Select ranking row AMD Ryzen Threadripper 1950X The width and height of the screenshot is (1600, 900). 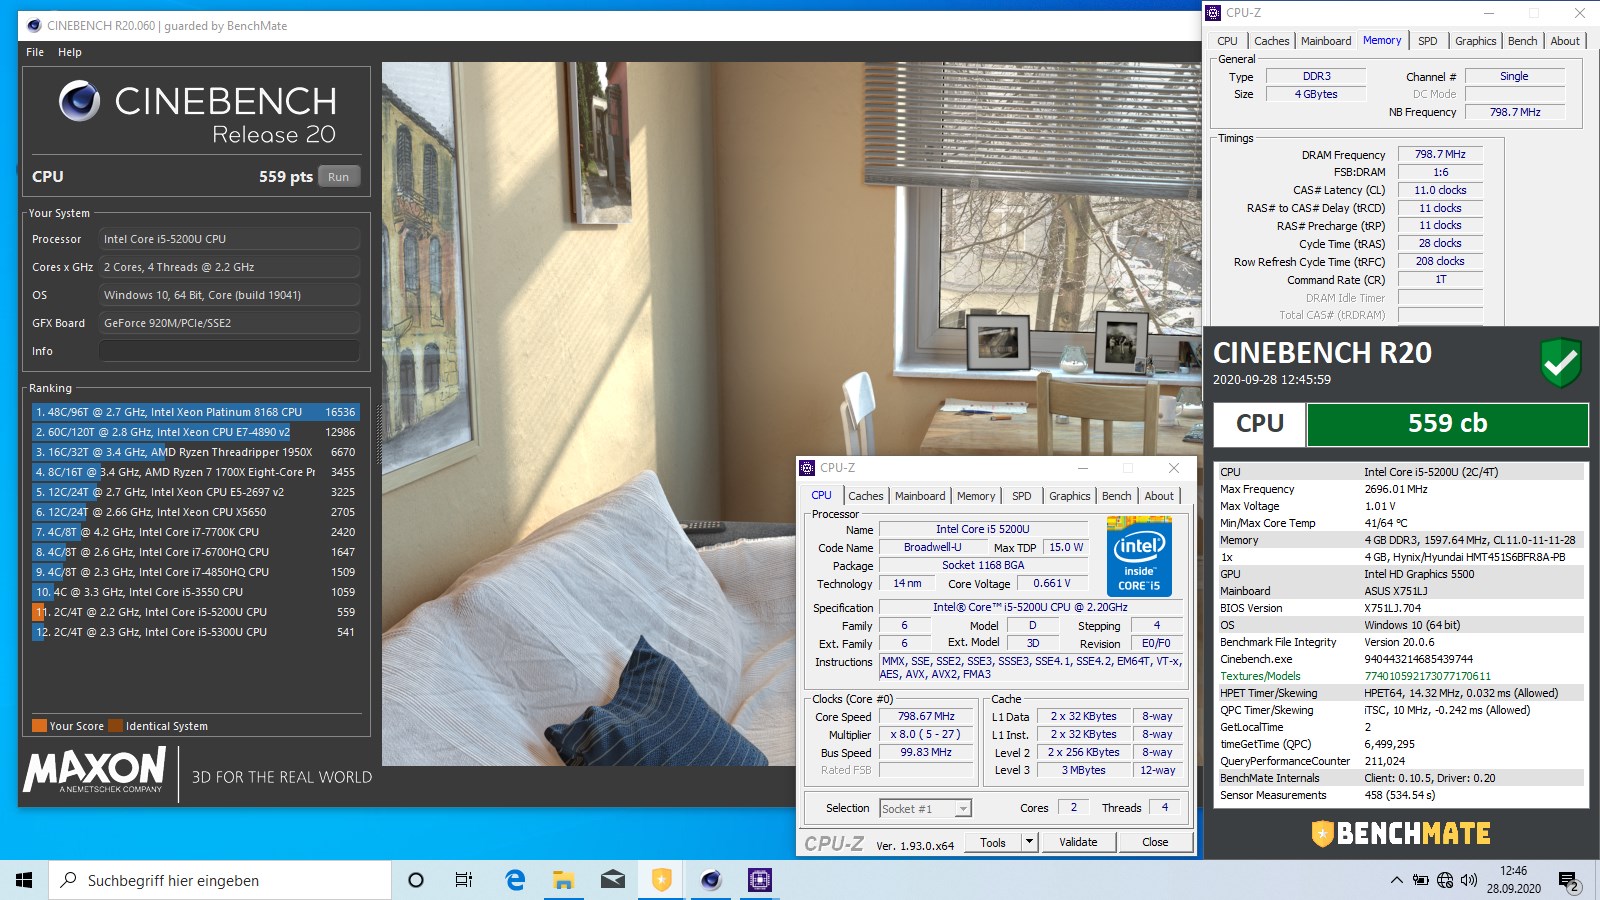(195, 452)
